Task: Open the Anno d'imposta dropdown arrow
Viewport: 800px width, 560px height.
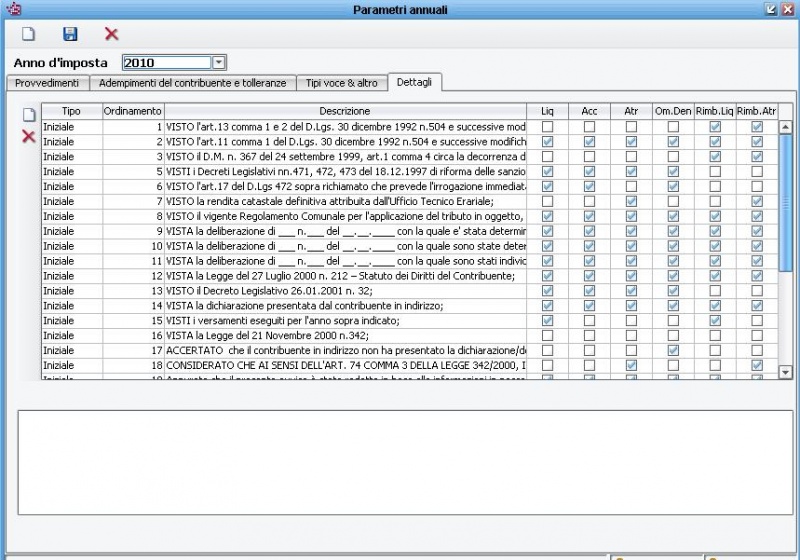Action: point(218,63)
